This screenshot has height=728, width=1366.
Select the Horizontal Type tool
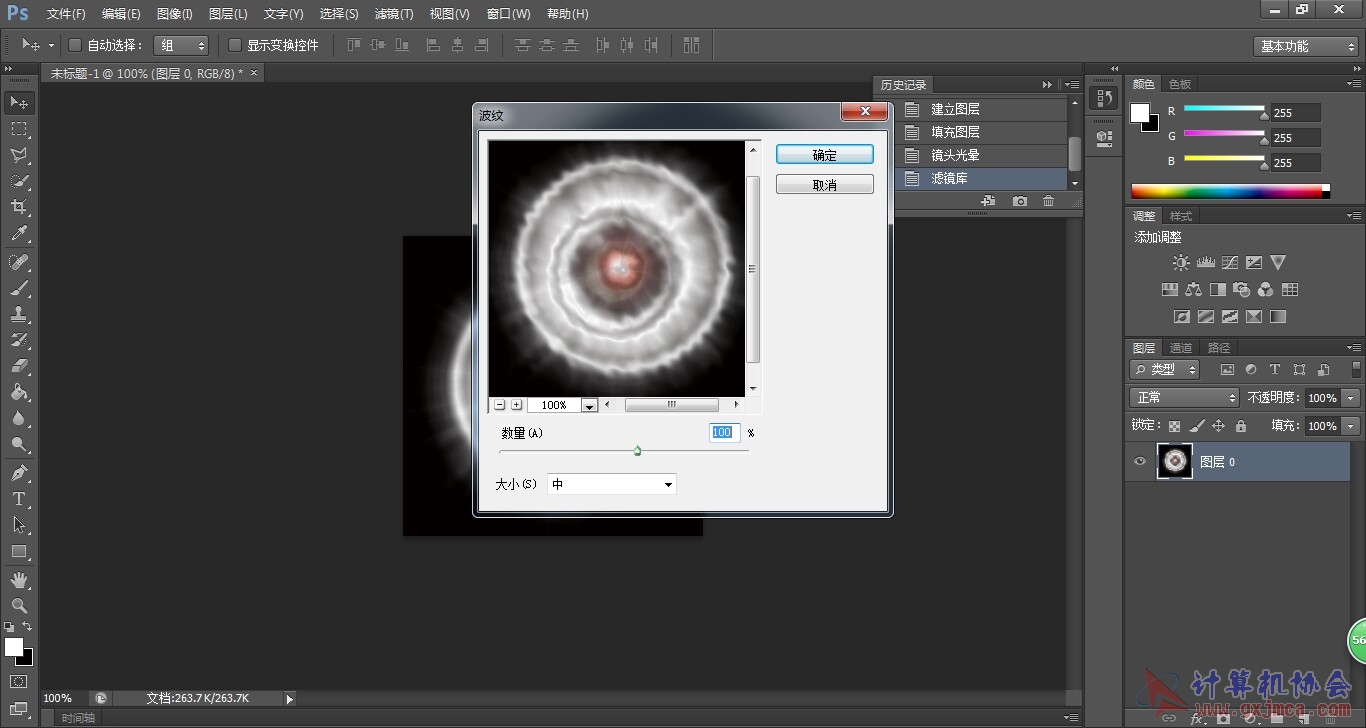19,499
